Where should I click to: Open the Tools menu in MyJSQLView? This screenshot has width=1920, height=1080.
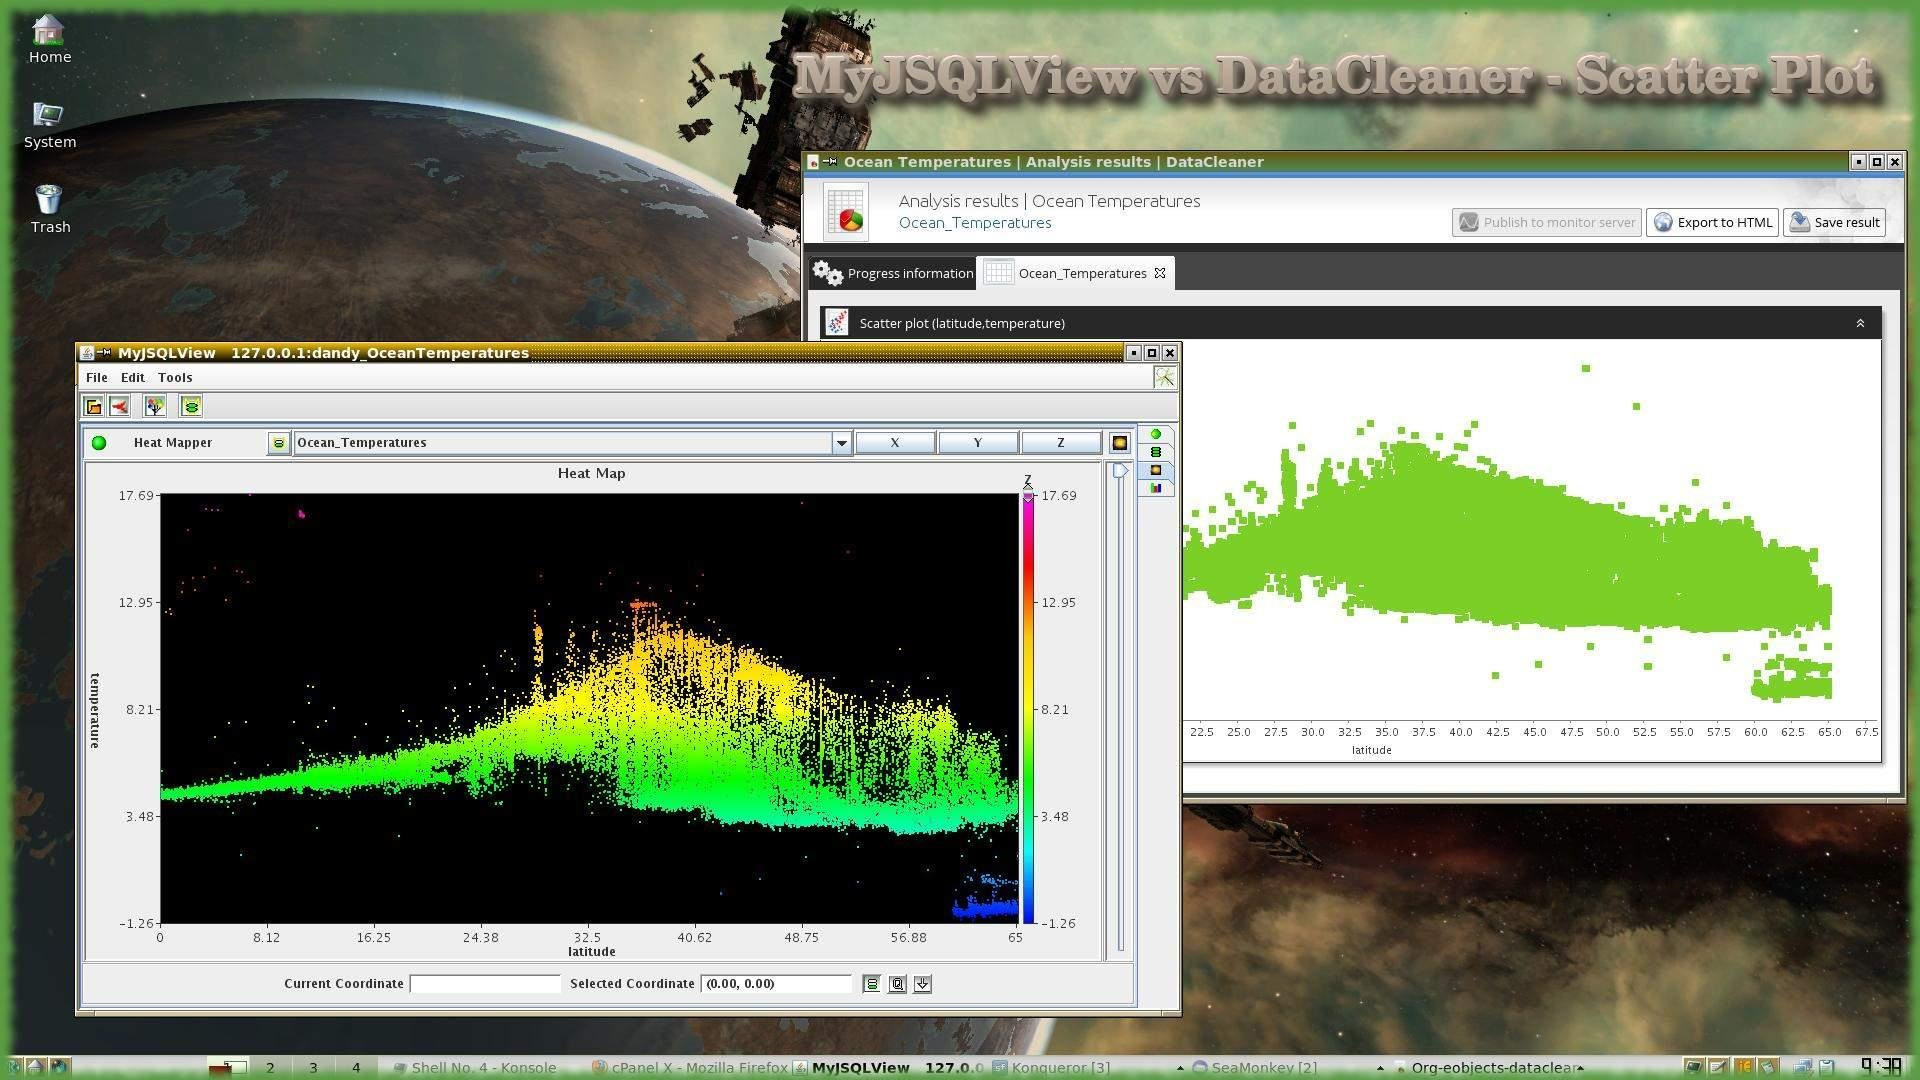tap(175, 378)
